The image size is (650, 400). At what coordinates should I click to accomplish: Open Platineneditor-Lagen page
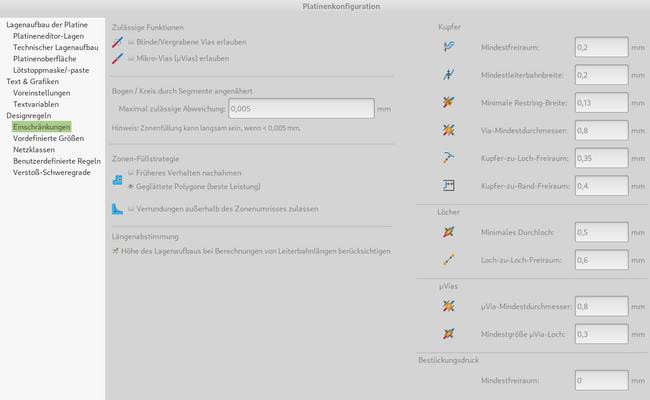coord(48,36)
